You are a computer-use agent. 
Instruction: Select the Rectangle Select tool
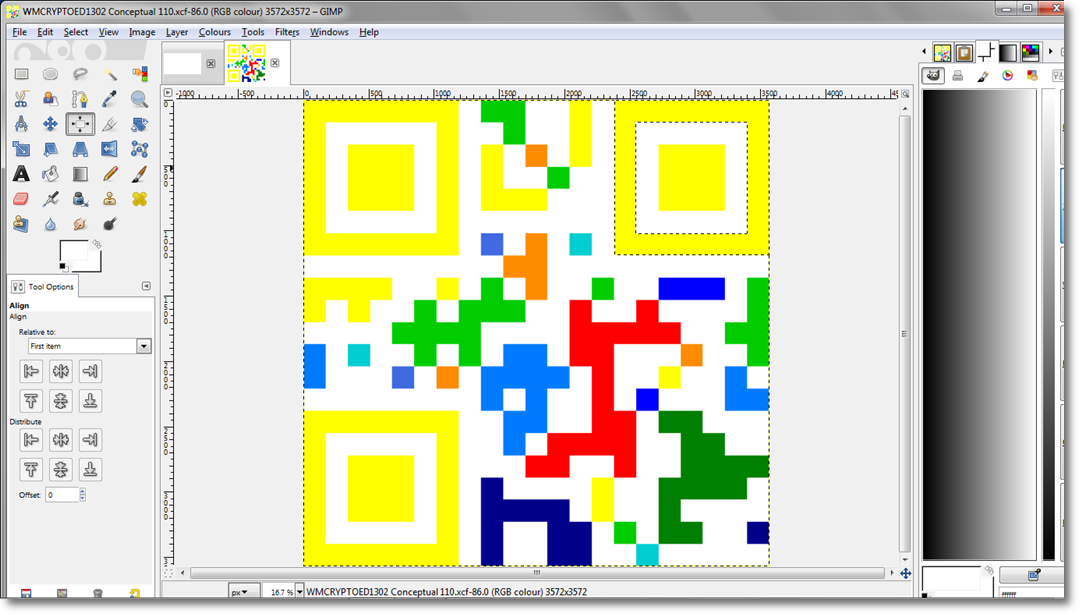pyautogui.click(x=21, y=74)
